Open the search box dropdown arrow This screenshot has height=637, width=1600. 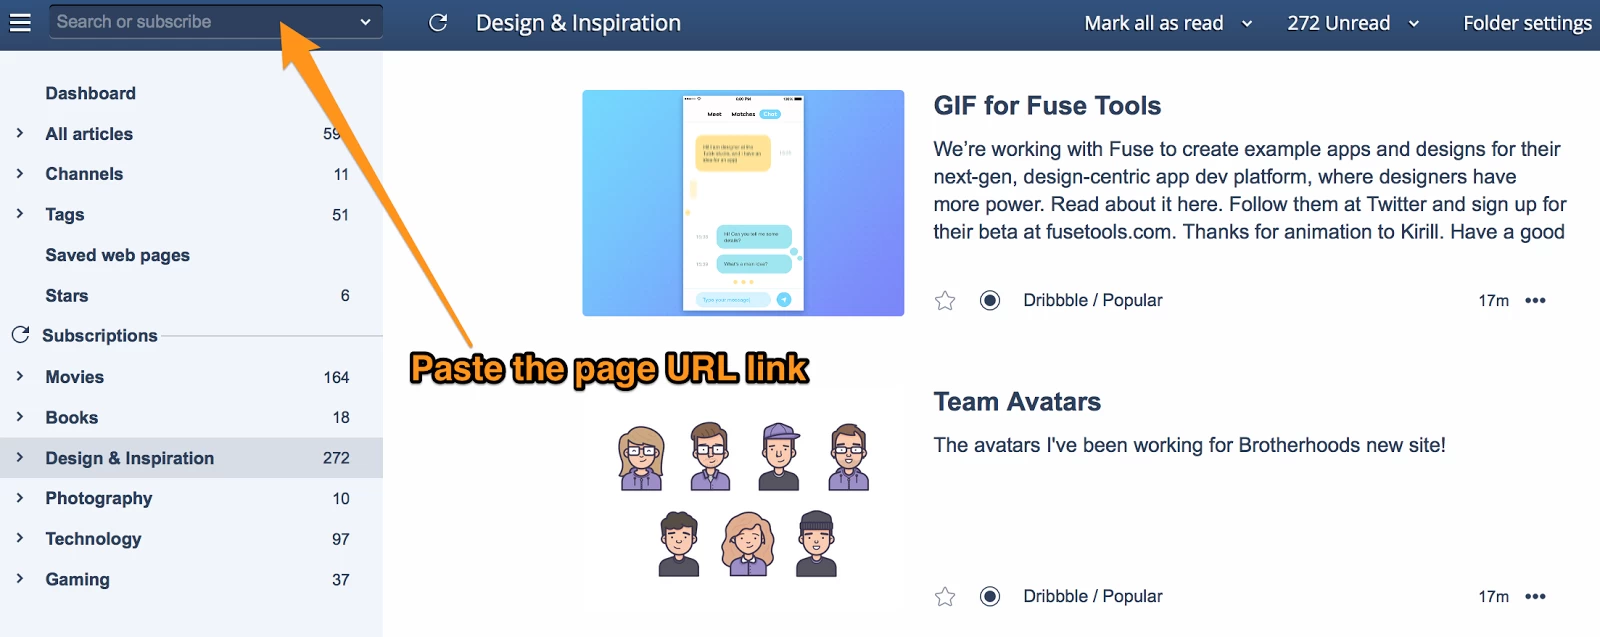pos(365,22)
